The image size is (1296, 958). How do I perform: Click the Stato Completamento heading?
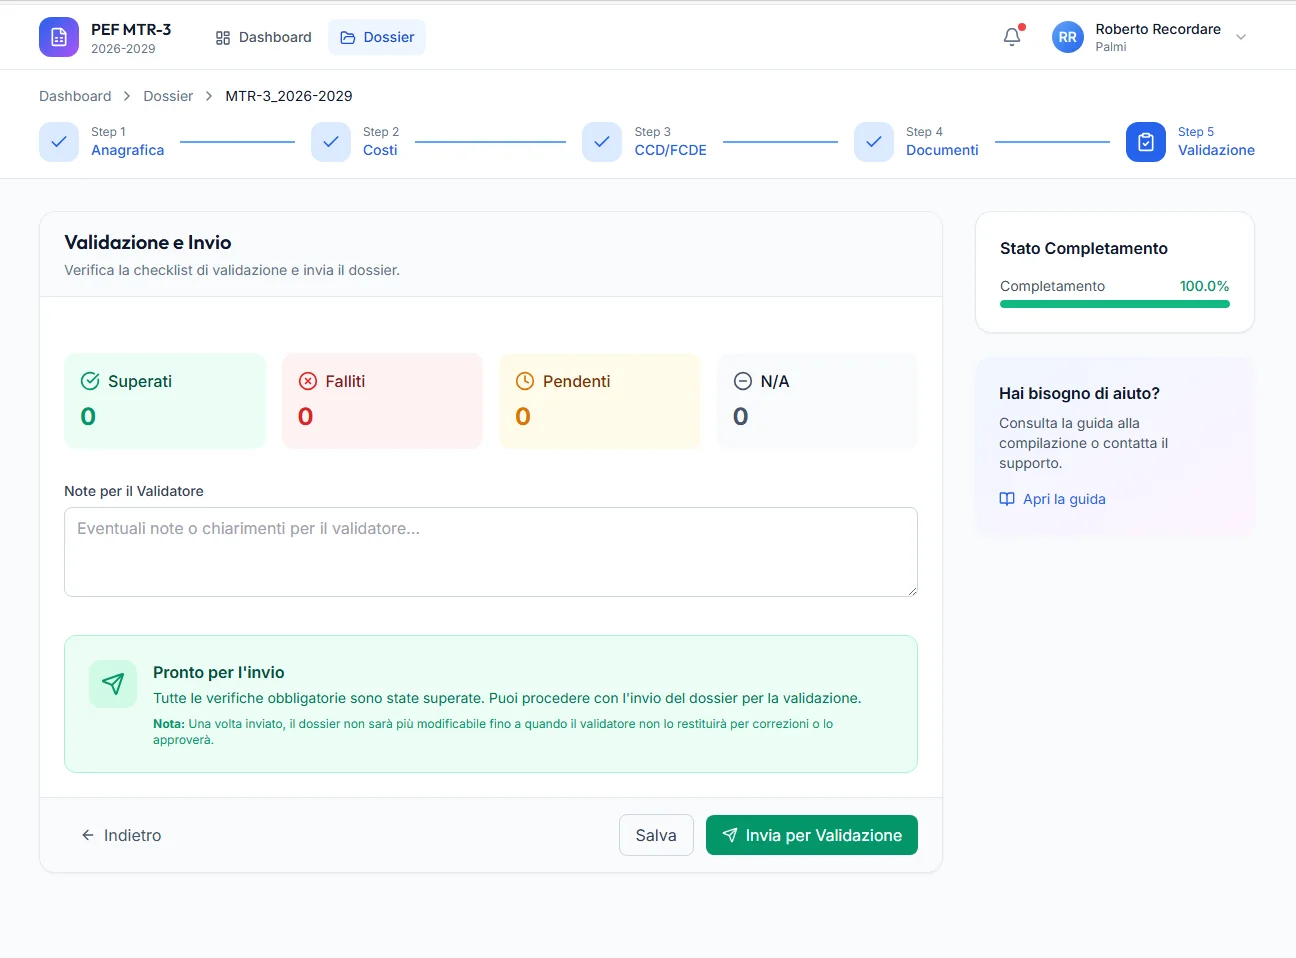1084,248
